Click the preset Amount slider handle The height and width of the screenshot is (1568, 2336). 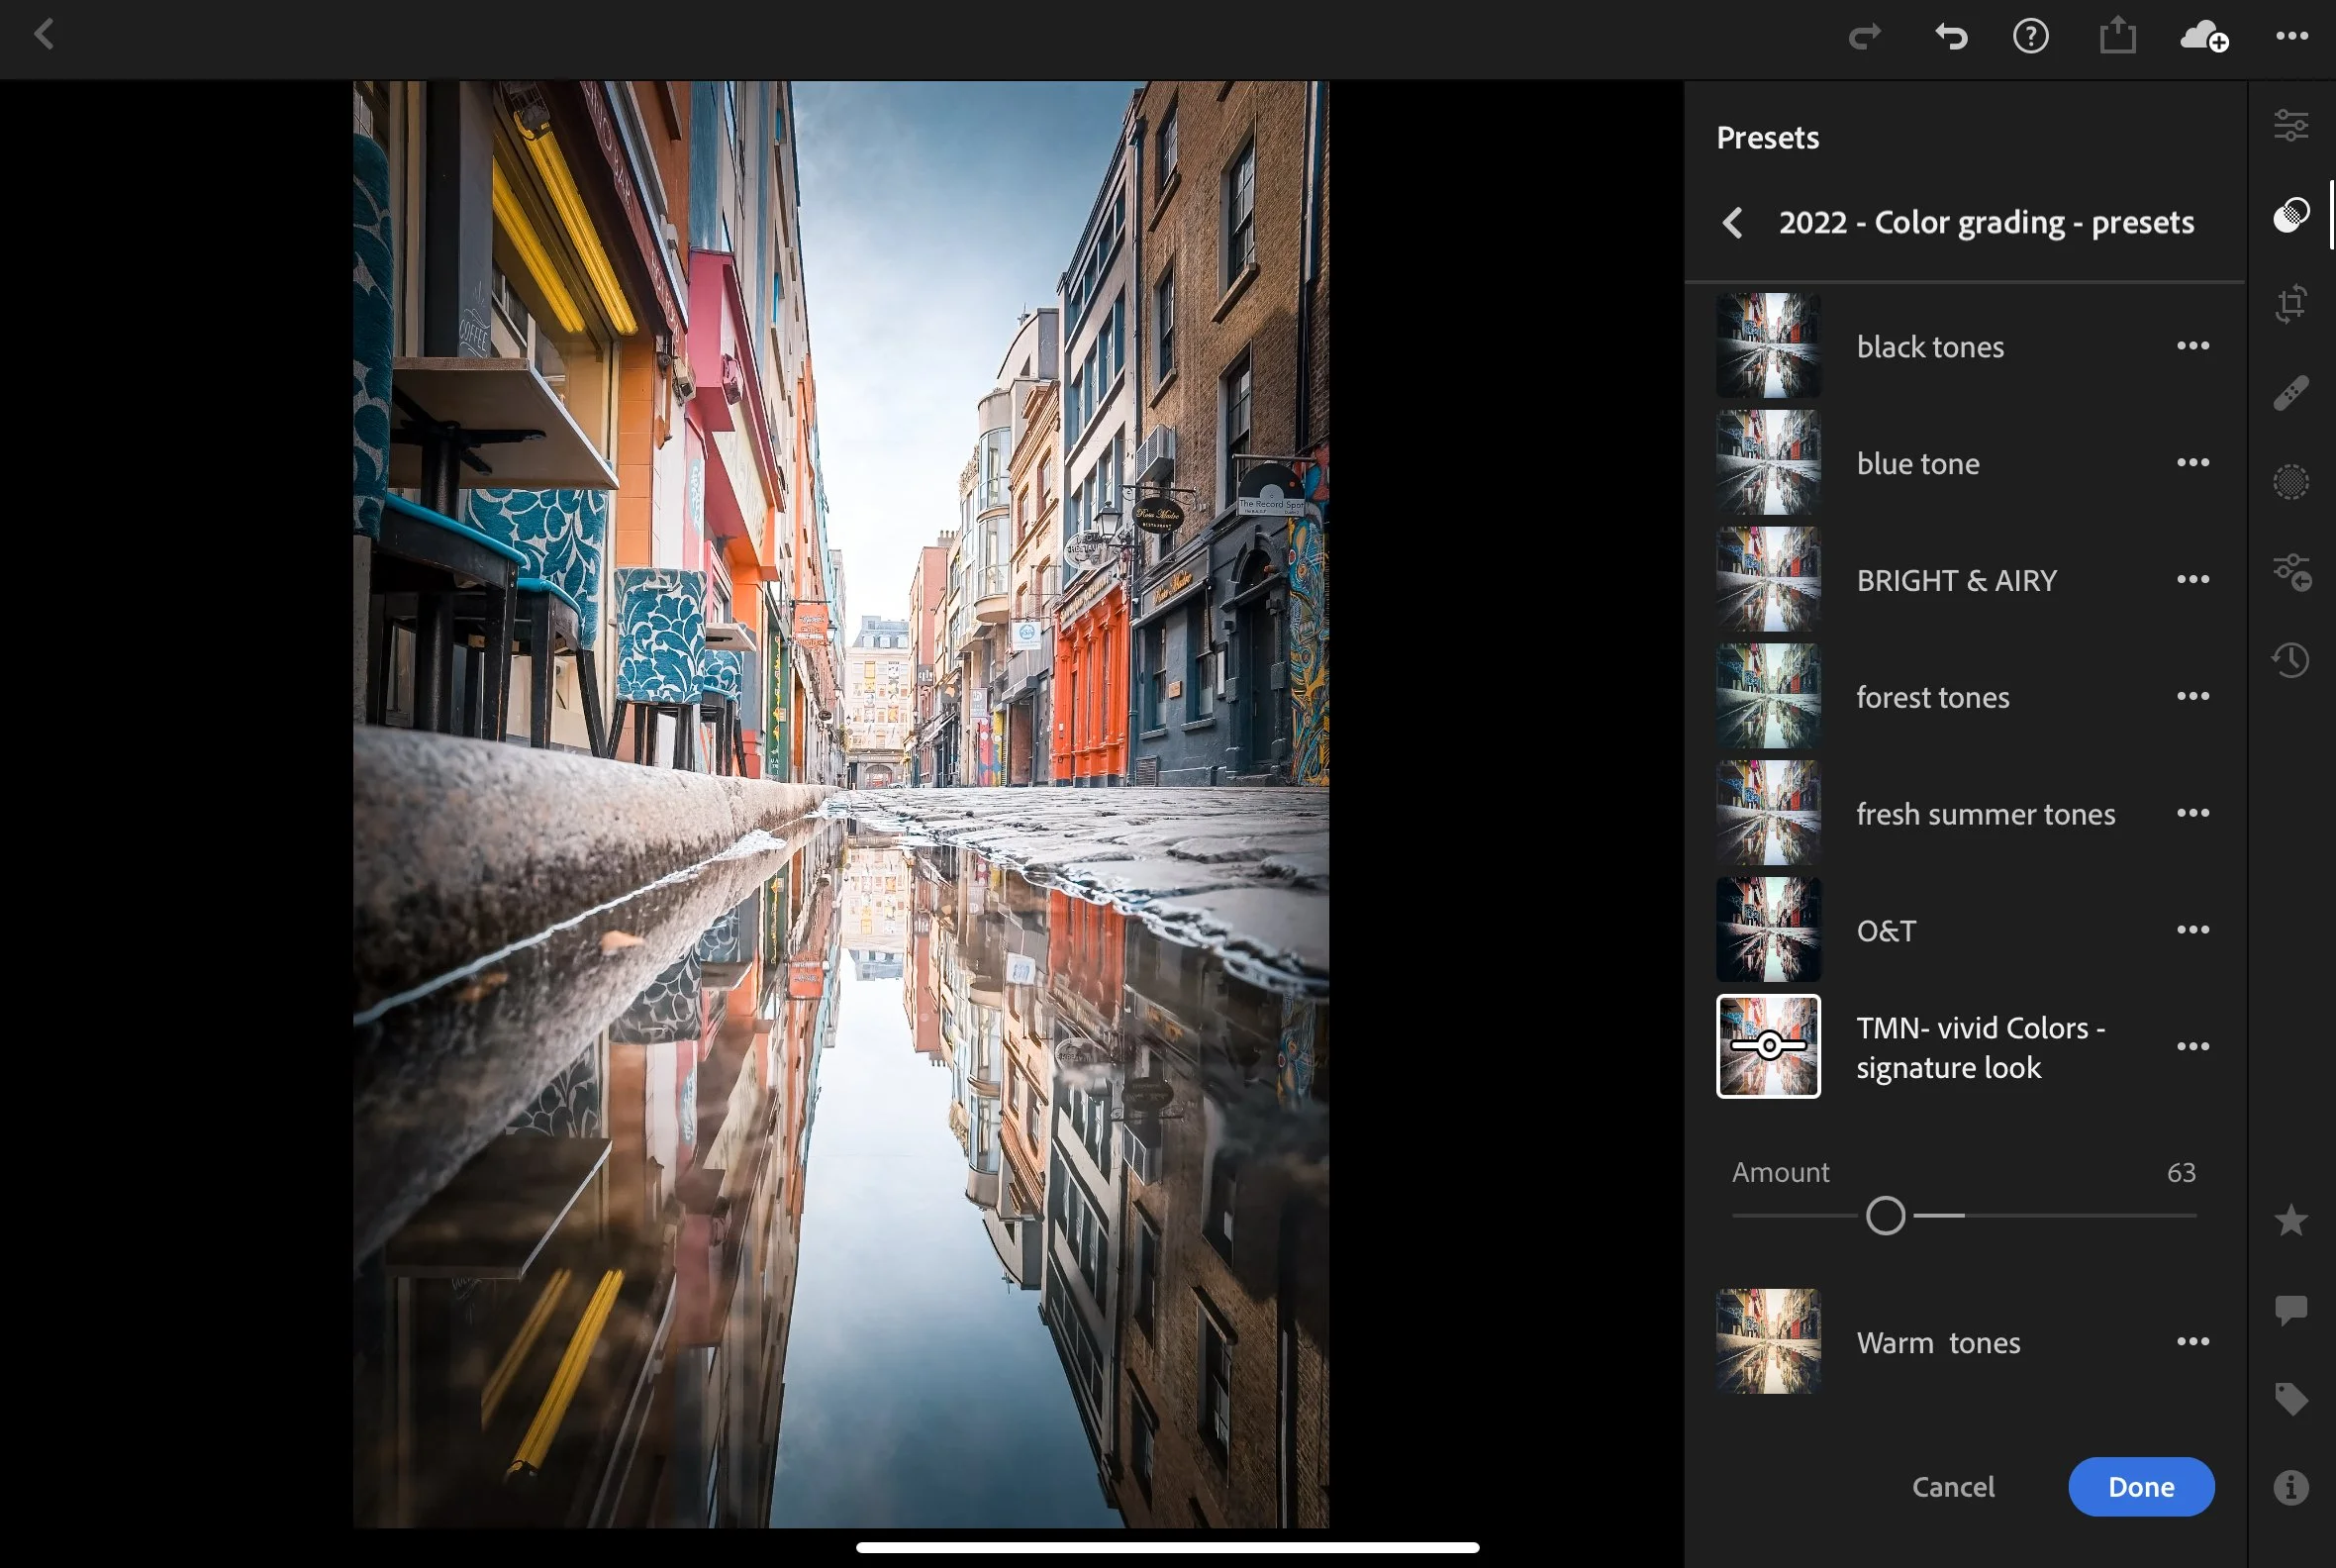(1885, 1216)
